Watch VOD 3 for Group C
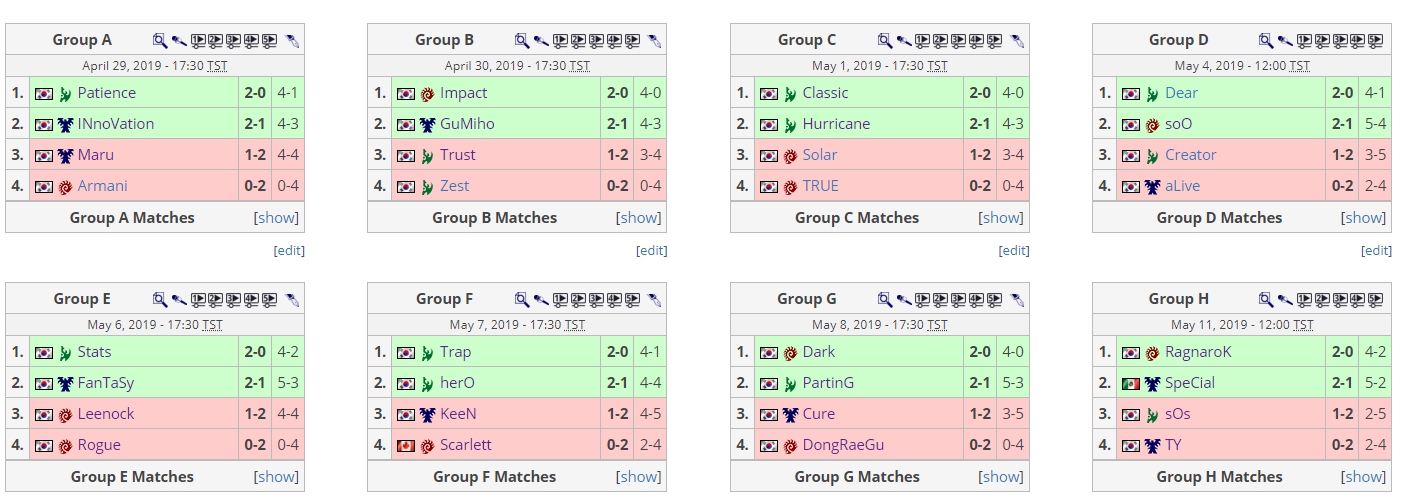The width and height of the screenshot is (1404, 500). pyautogui.click(x=958, y=41)
